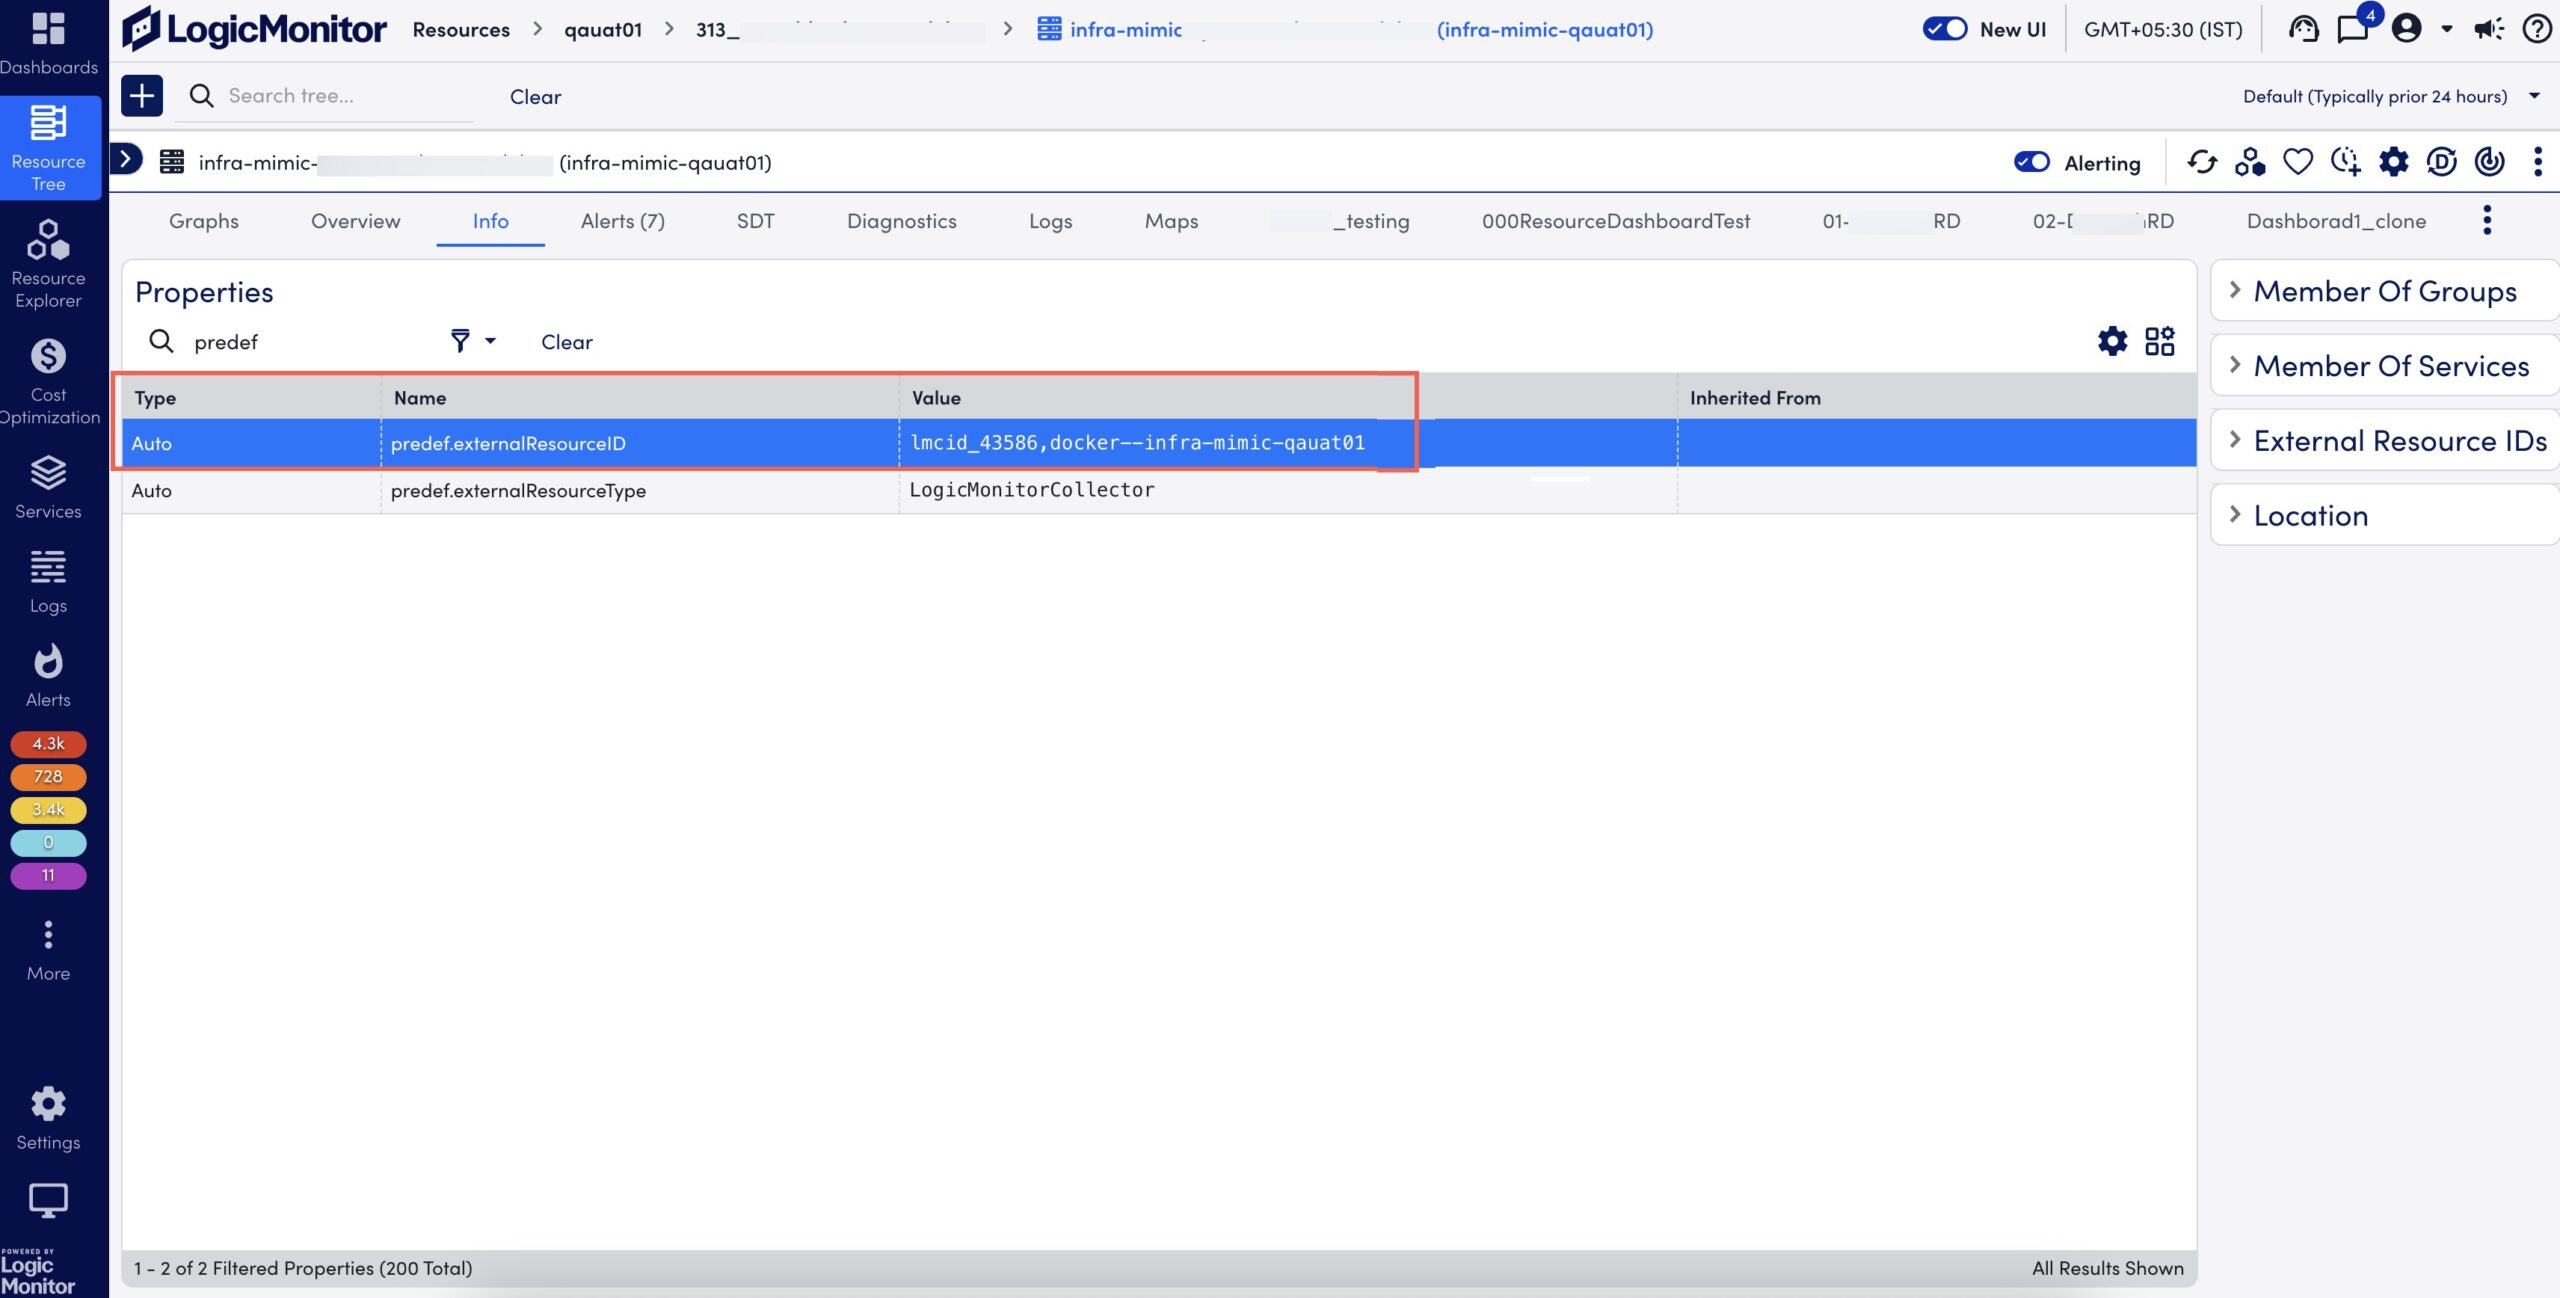Viewport: 2560px width, 1298px height.
Task: Open the Alerts (7) tab
Action: [x=623, y=220]
